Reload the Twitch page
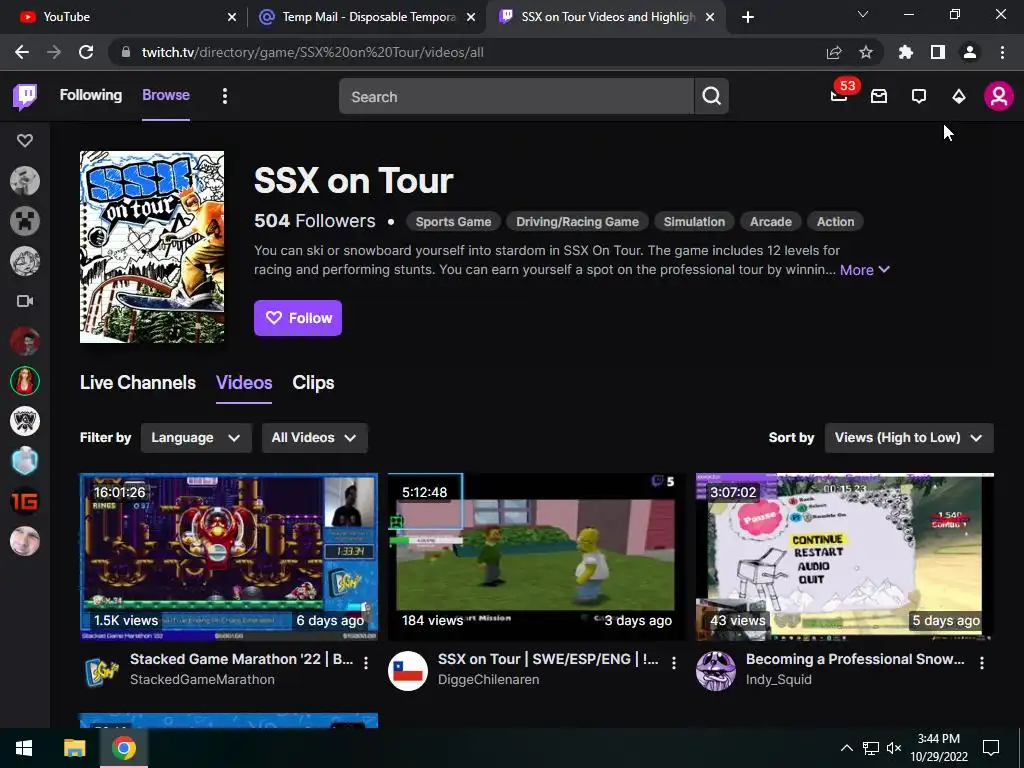The image size is (1024, 768). (86, 52)
